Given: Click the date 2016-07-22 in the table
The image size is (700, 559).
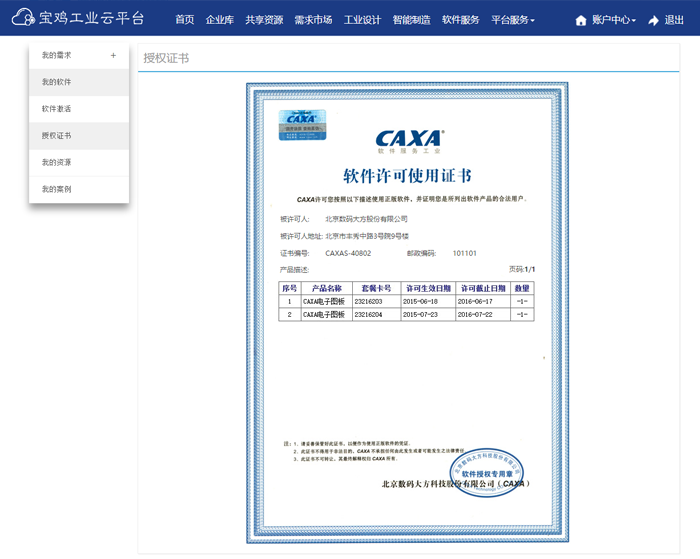Looking at the screenshot, I should 475,315.
